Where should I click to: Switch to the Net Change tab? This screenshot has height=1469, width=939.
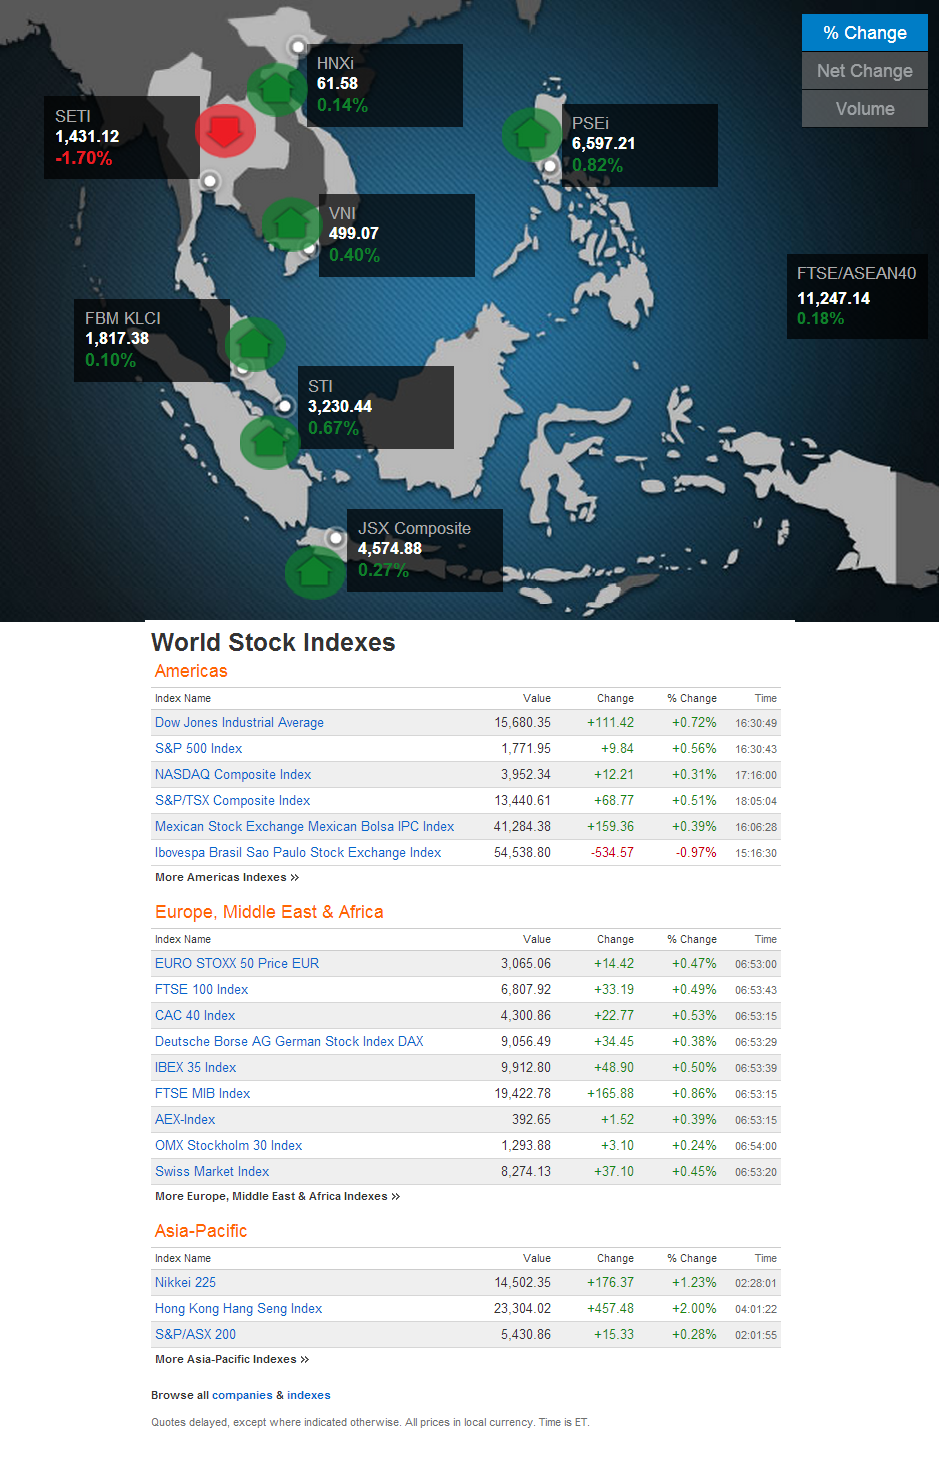click(865, 71)
